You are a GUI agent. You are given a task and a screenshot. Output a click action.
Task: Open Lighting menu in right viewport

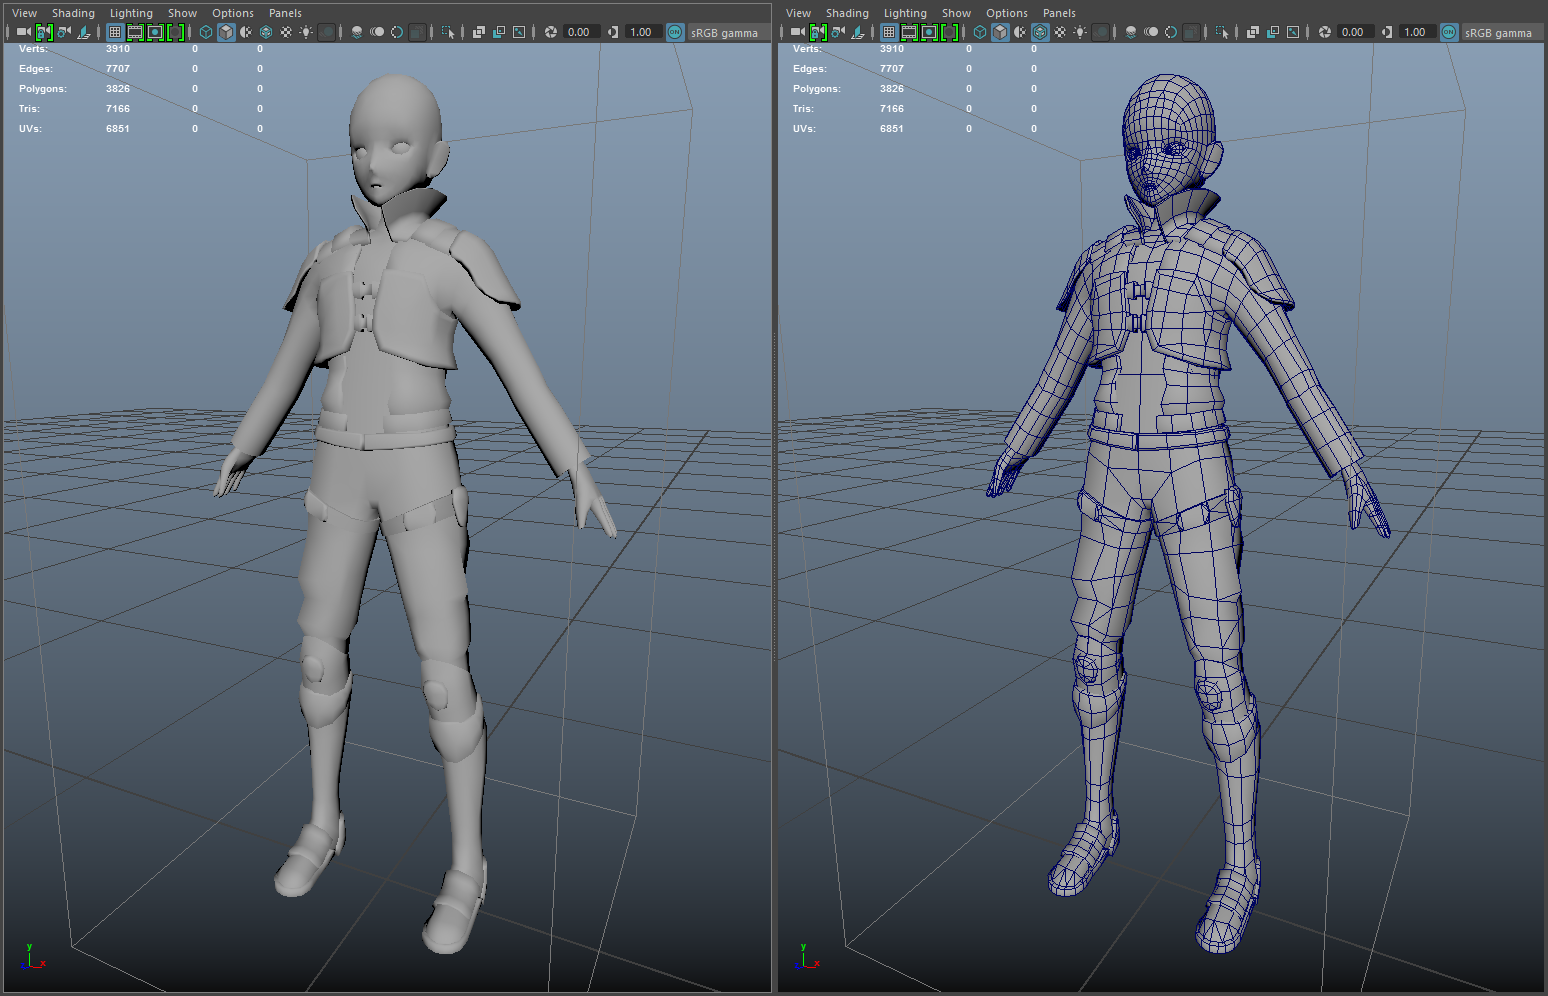point(905,13)
